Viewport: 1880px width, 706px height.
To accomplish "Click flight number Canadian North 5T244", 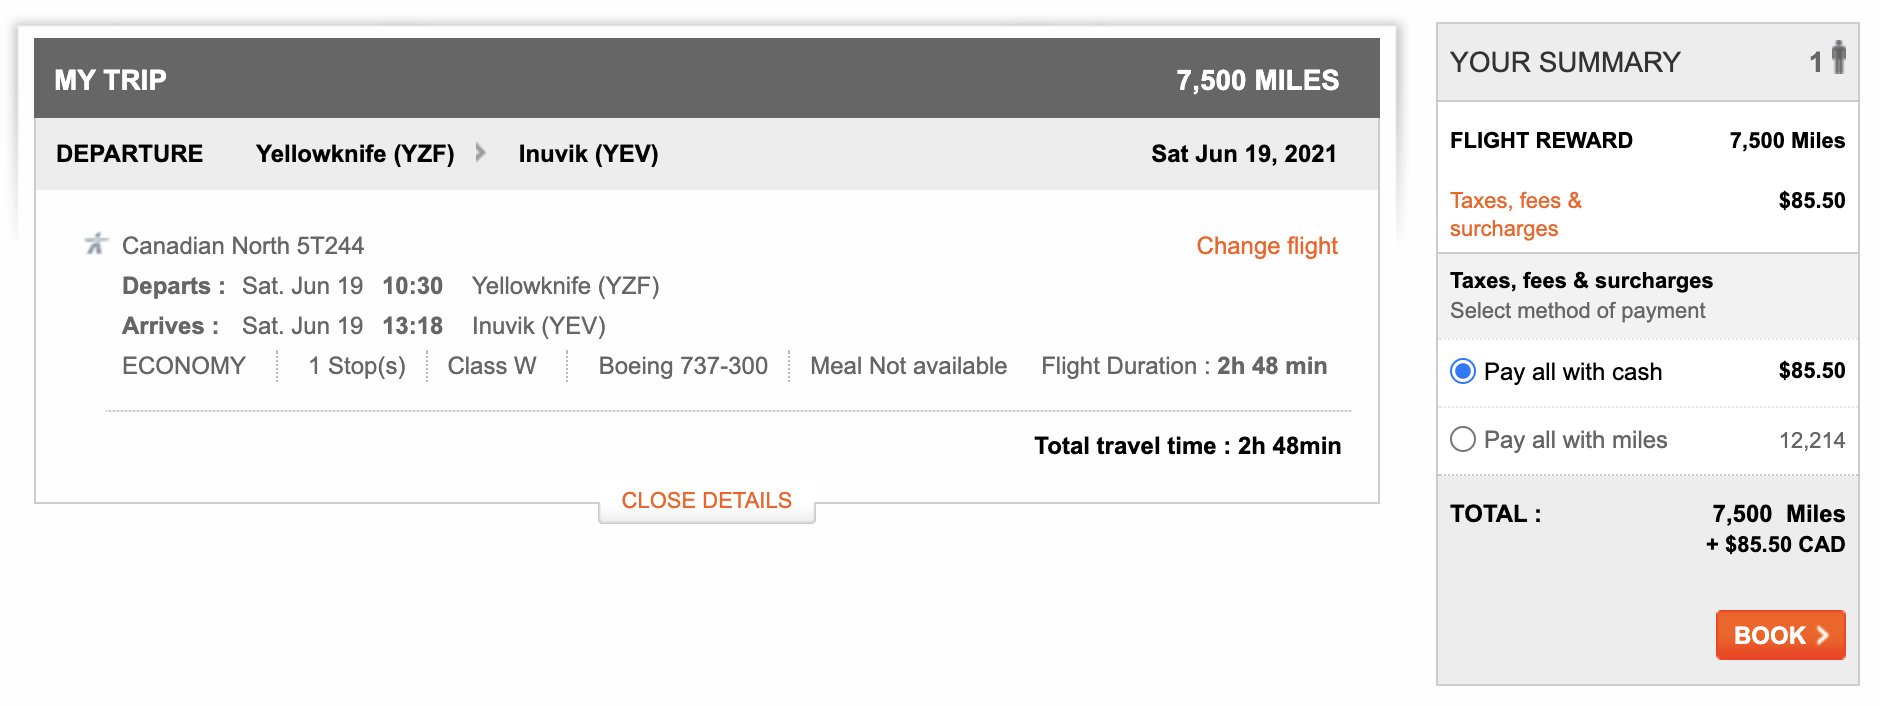I will click(x=243, y=246).
